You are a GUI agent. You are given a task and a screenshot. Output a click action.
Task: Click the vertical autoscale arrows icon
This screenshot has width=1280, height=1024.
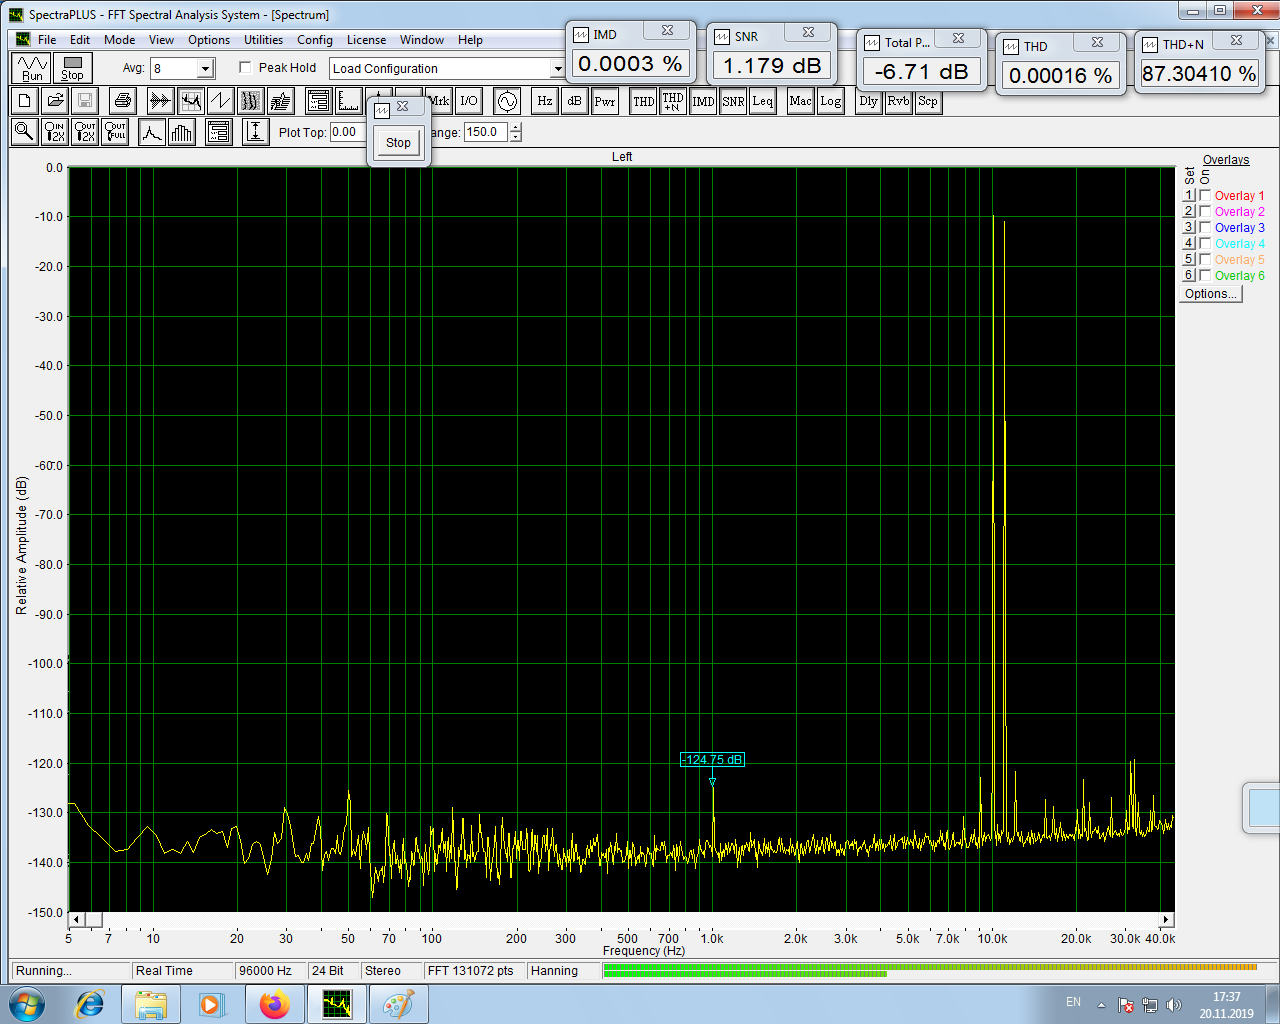tap(255, 131)
